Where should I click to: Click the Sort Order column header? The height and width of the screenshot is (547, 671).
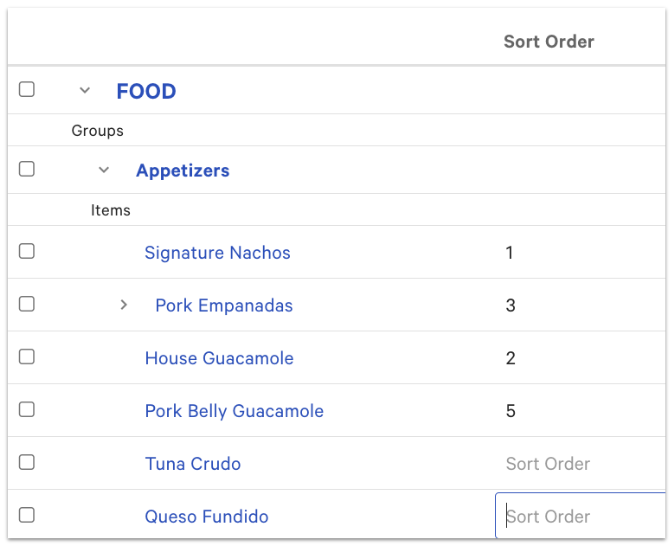pyautogui.click(x=548, y=42)
